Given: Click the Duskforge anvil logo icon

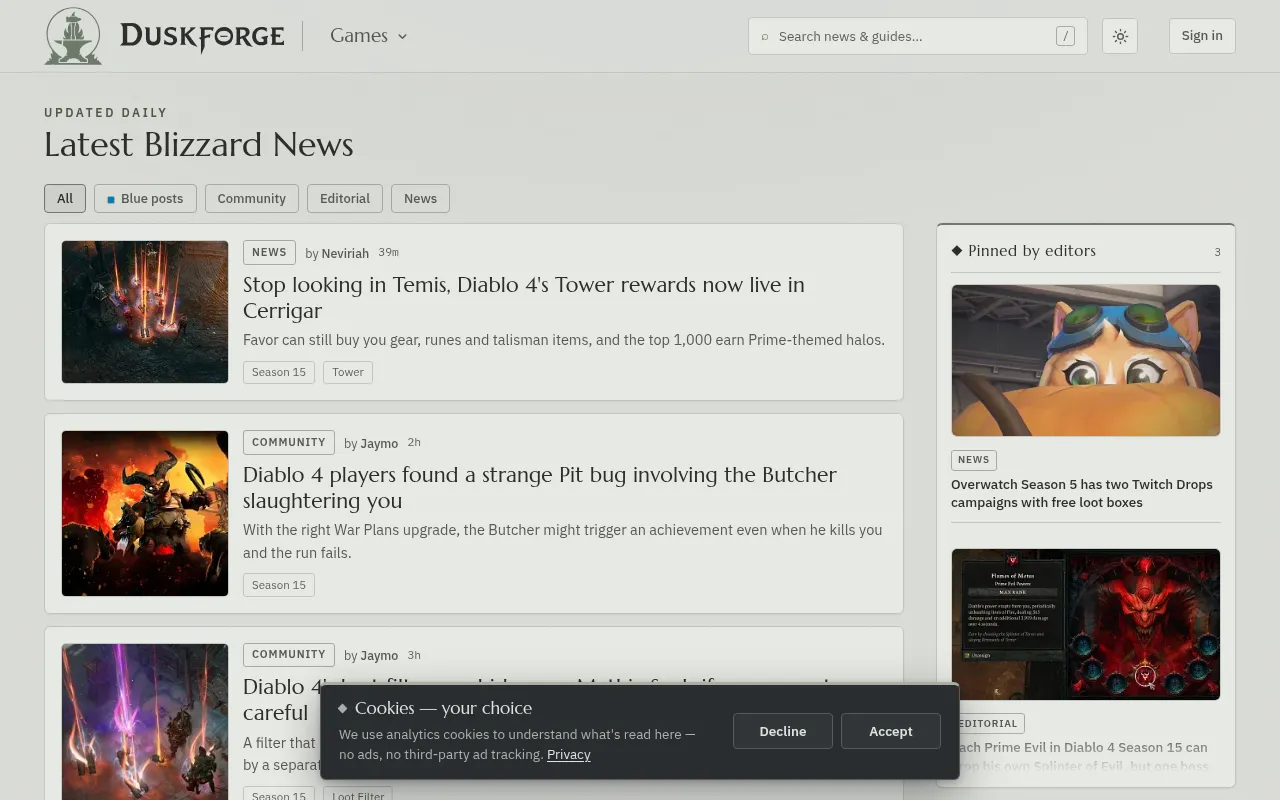Looking at the screenshot, I should click(x=73, y=36).
